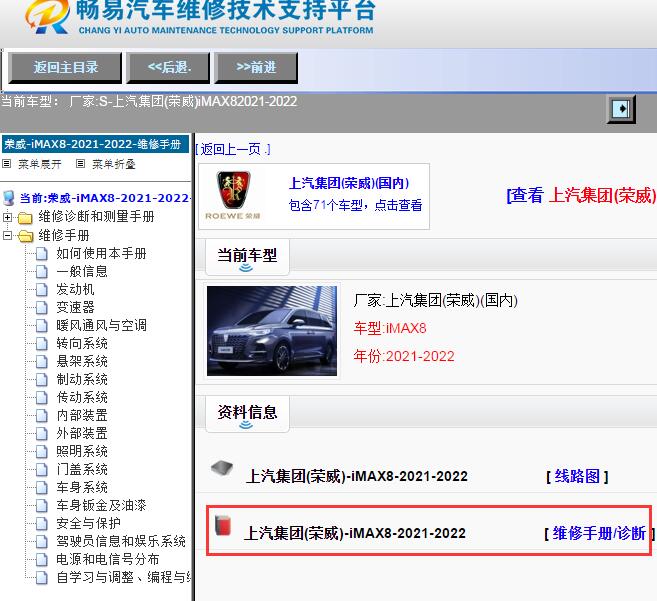657x601 pixels.
Task: Click the 菜单折叠 collapse-all icon
Action: (x=80, y=164)
